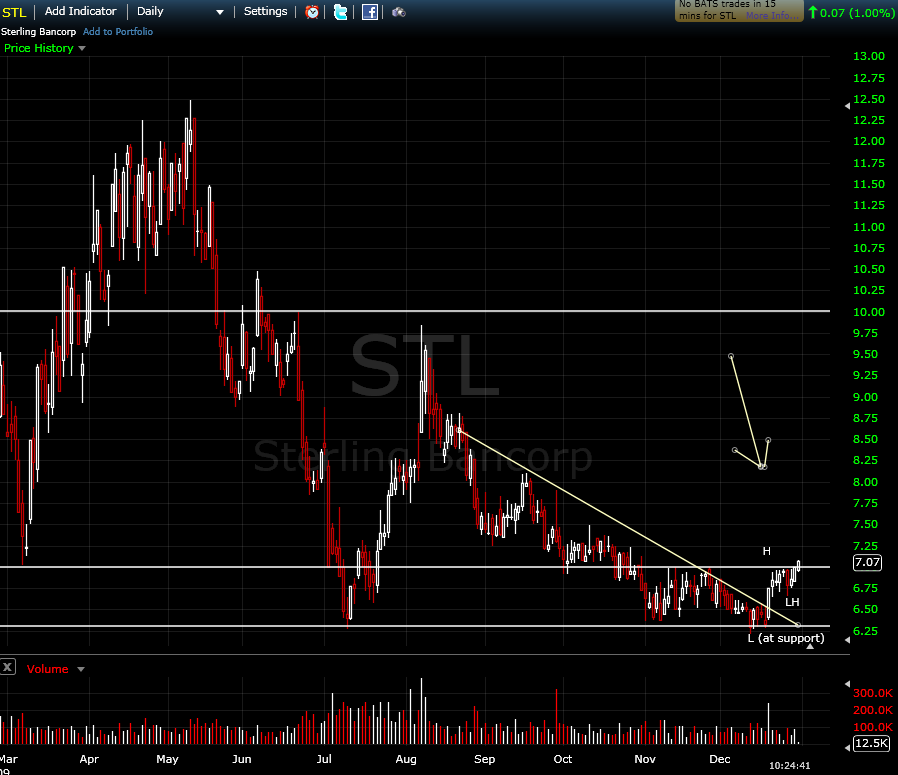Click the Aug label on time axis
This screenshot has height=775, width=898.
pos(406,759)
